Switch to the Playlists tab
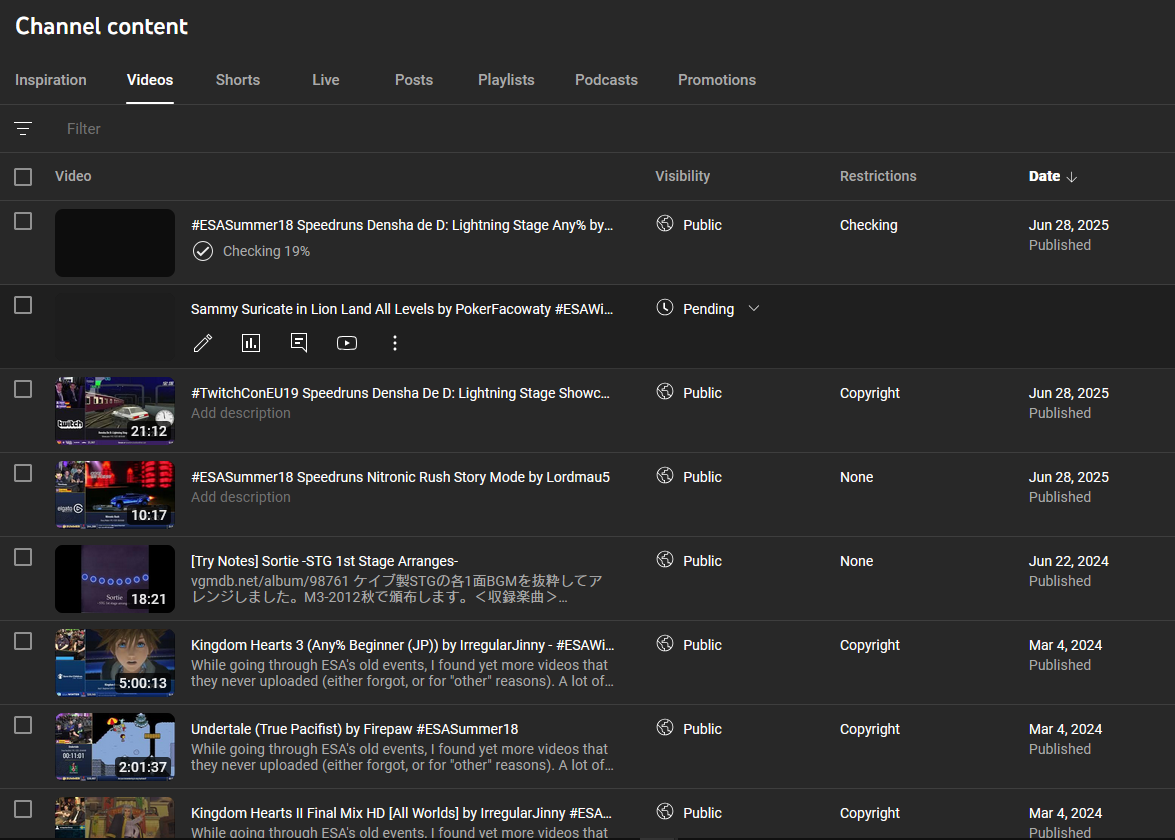1175x840 pixels. [507, 80]
